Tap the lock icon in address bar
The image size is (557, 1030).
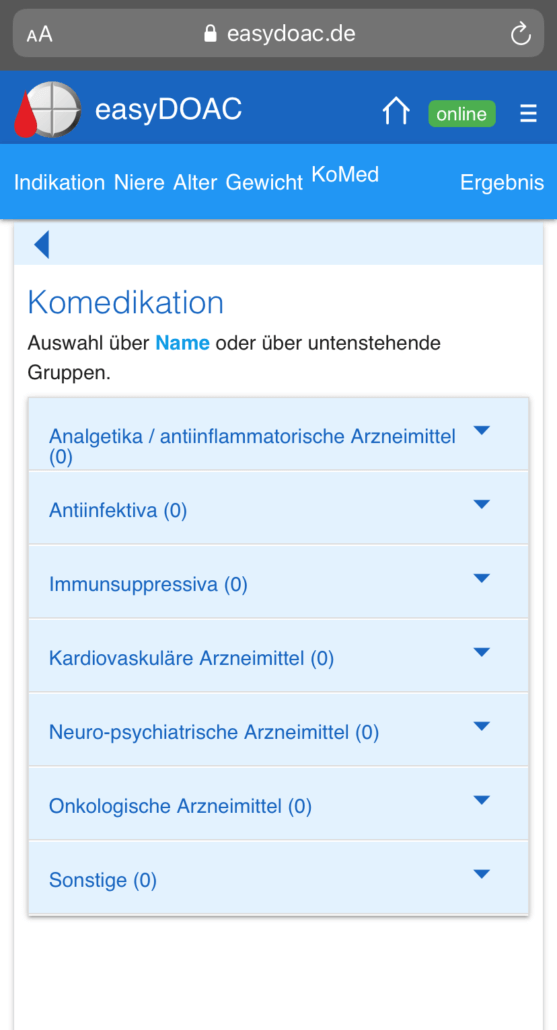210,34
